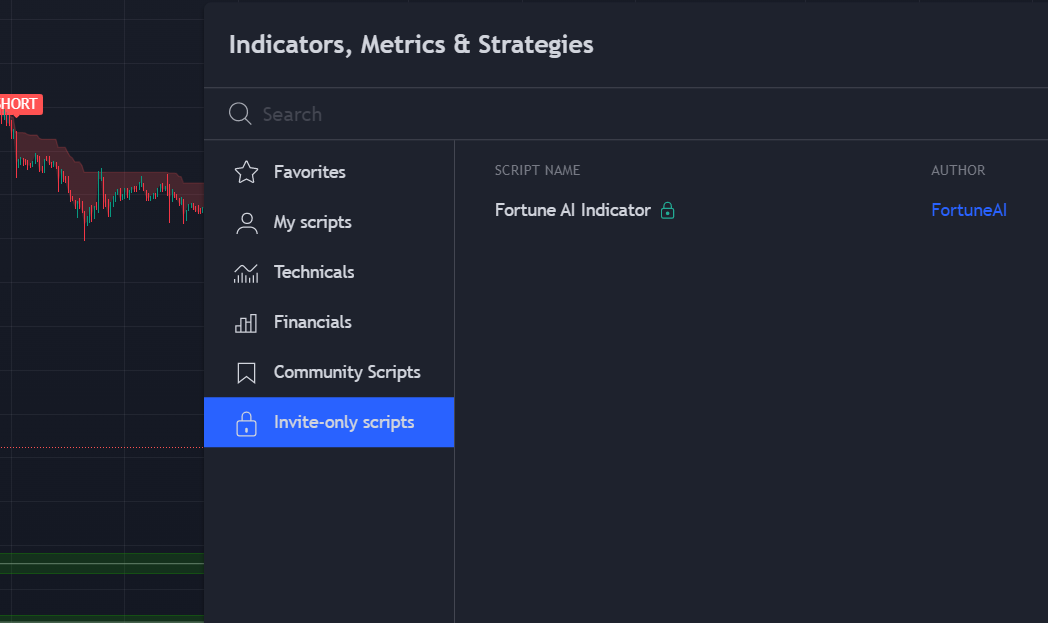This screenshot has height=623, width=1048.
Task: Click the dialog title Indicators, Metrics & Strategies
Action: pos(411,45)
